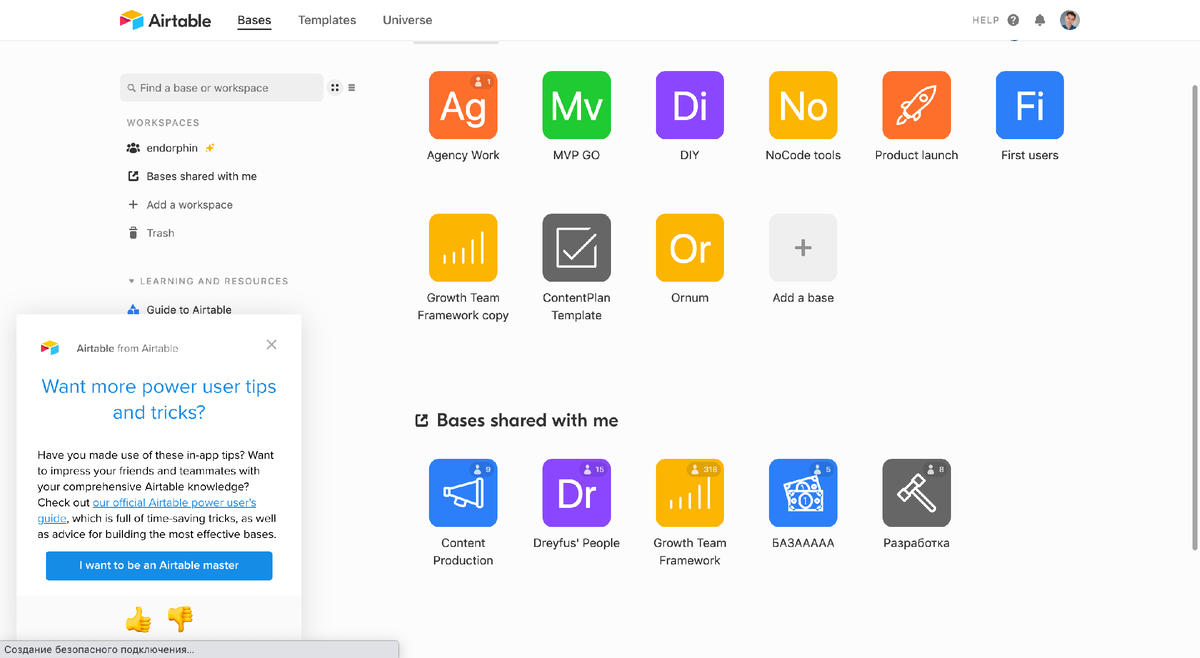The height and width of the screenshot is (658, 1200).
Task: Click I want to be an Airtable master
Action: (x=159, y=565)
